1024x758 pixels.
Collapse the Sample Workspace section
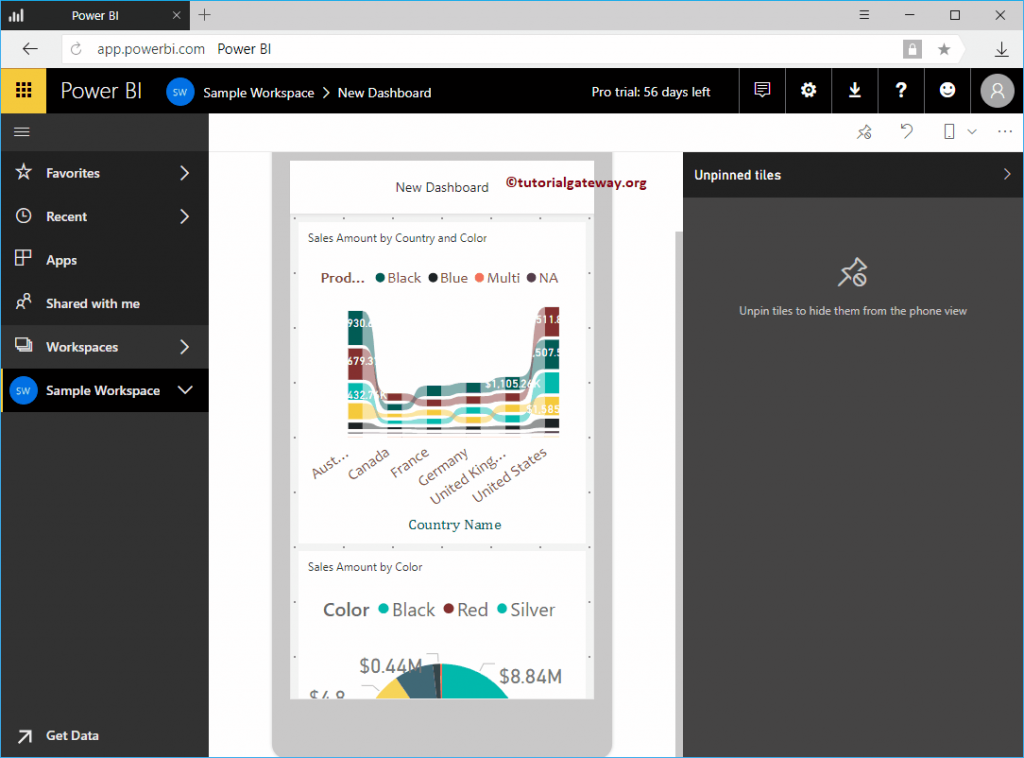pos(184,390)
